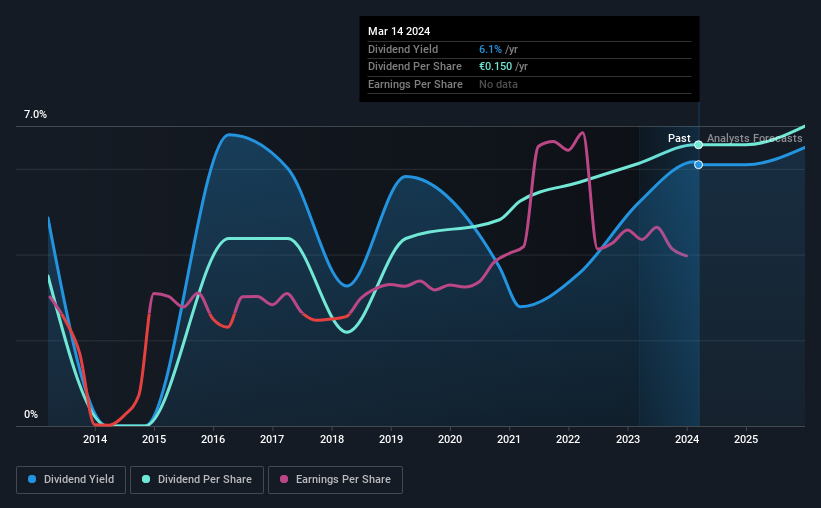The height and width of the screenshot is (508, 821).
Task: Click the €0.150 dividend per share value
Action: point(495,67)
